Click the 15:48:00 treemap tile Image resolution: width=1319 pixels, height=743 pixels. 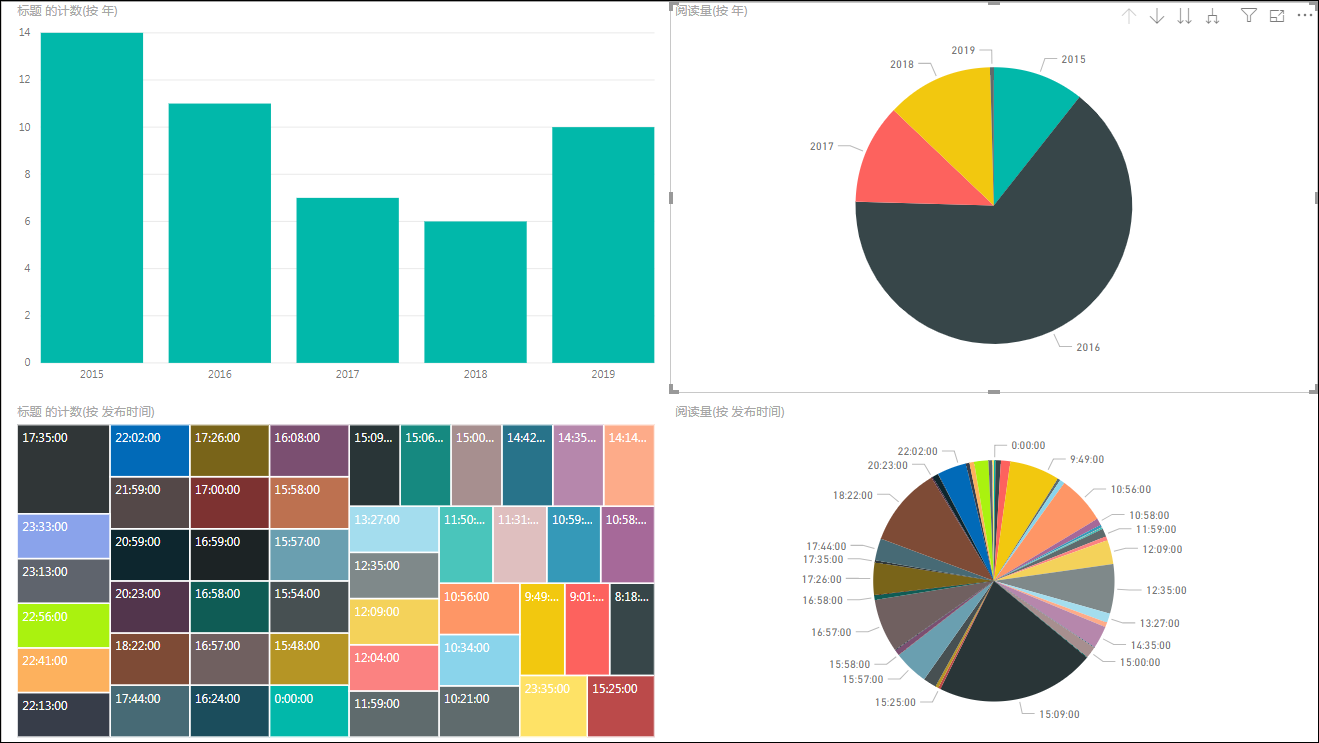point(309,658)
